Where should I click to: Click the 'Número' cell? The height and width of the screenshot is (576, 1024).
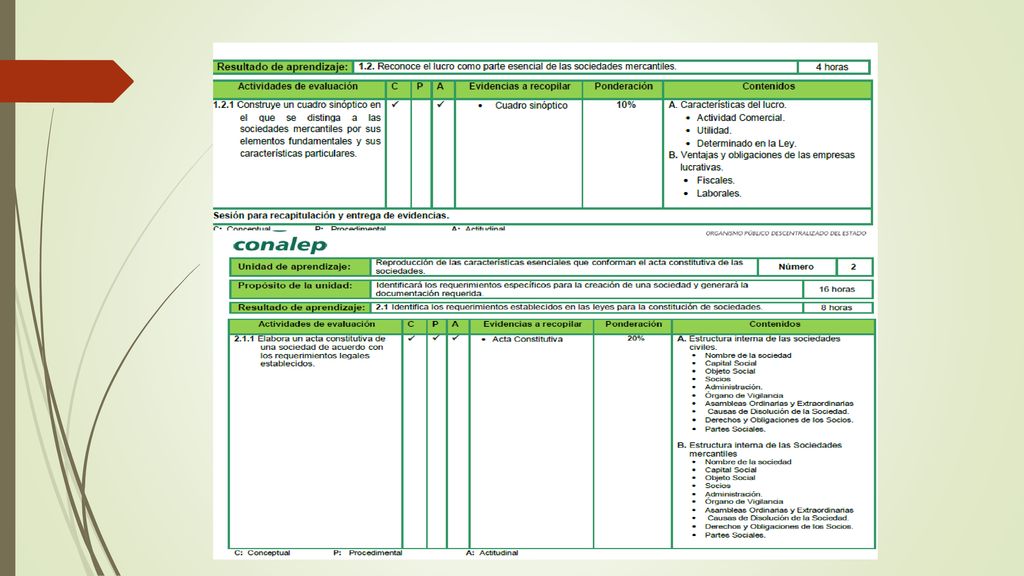click(x=796, y=266)
